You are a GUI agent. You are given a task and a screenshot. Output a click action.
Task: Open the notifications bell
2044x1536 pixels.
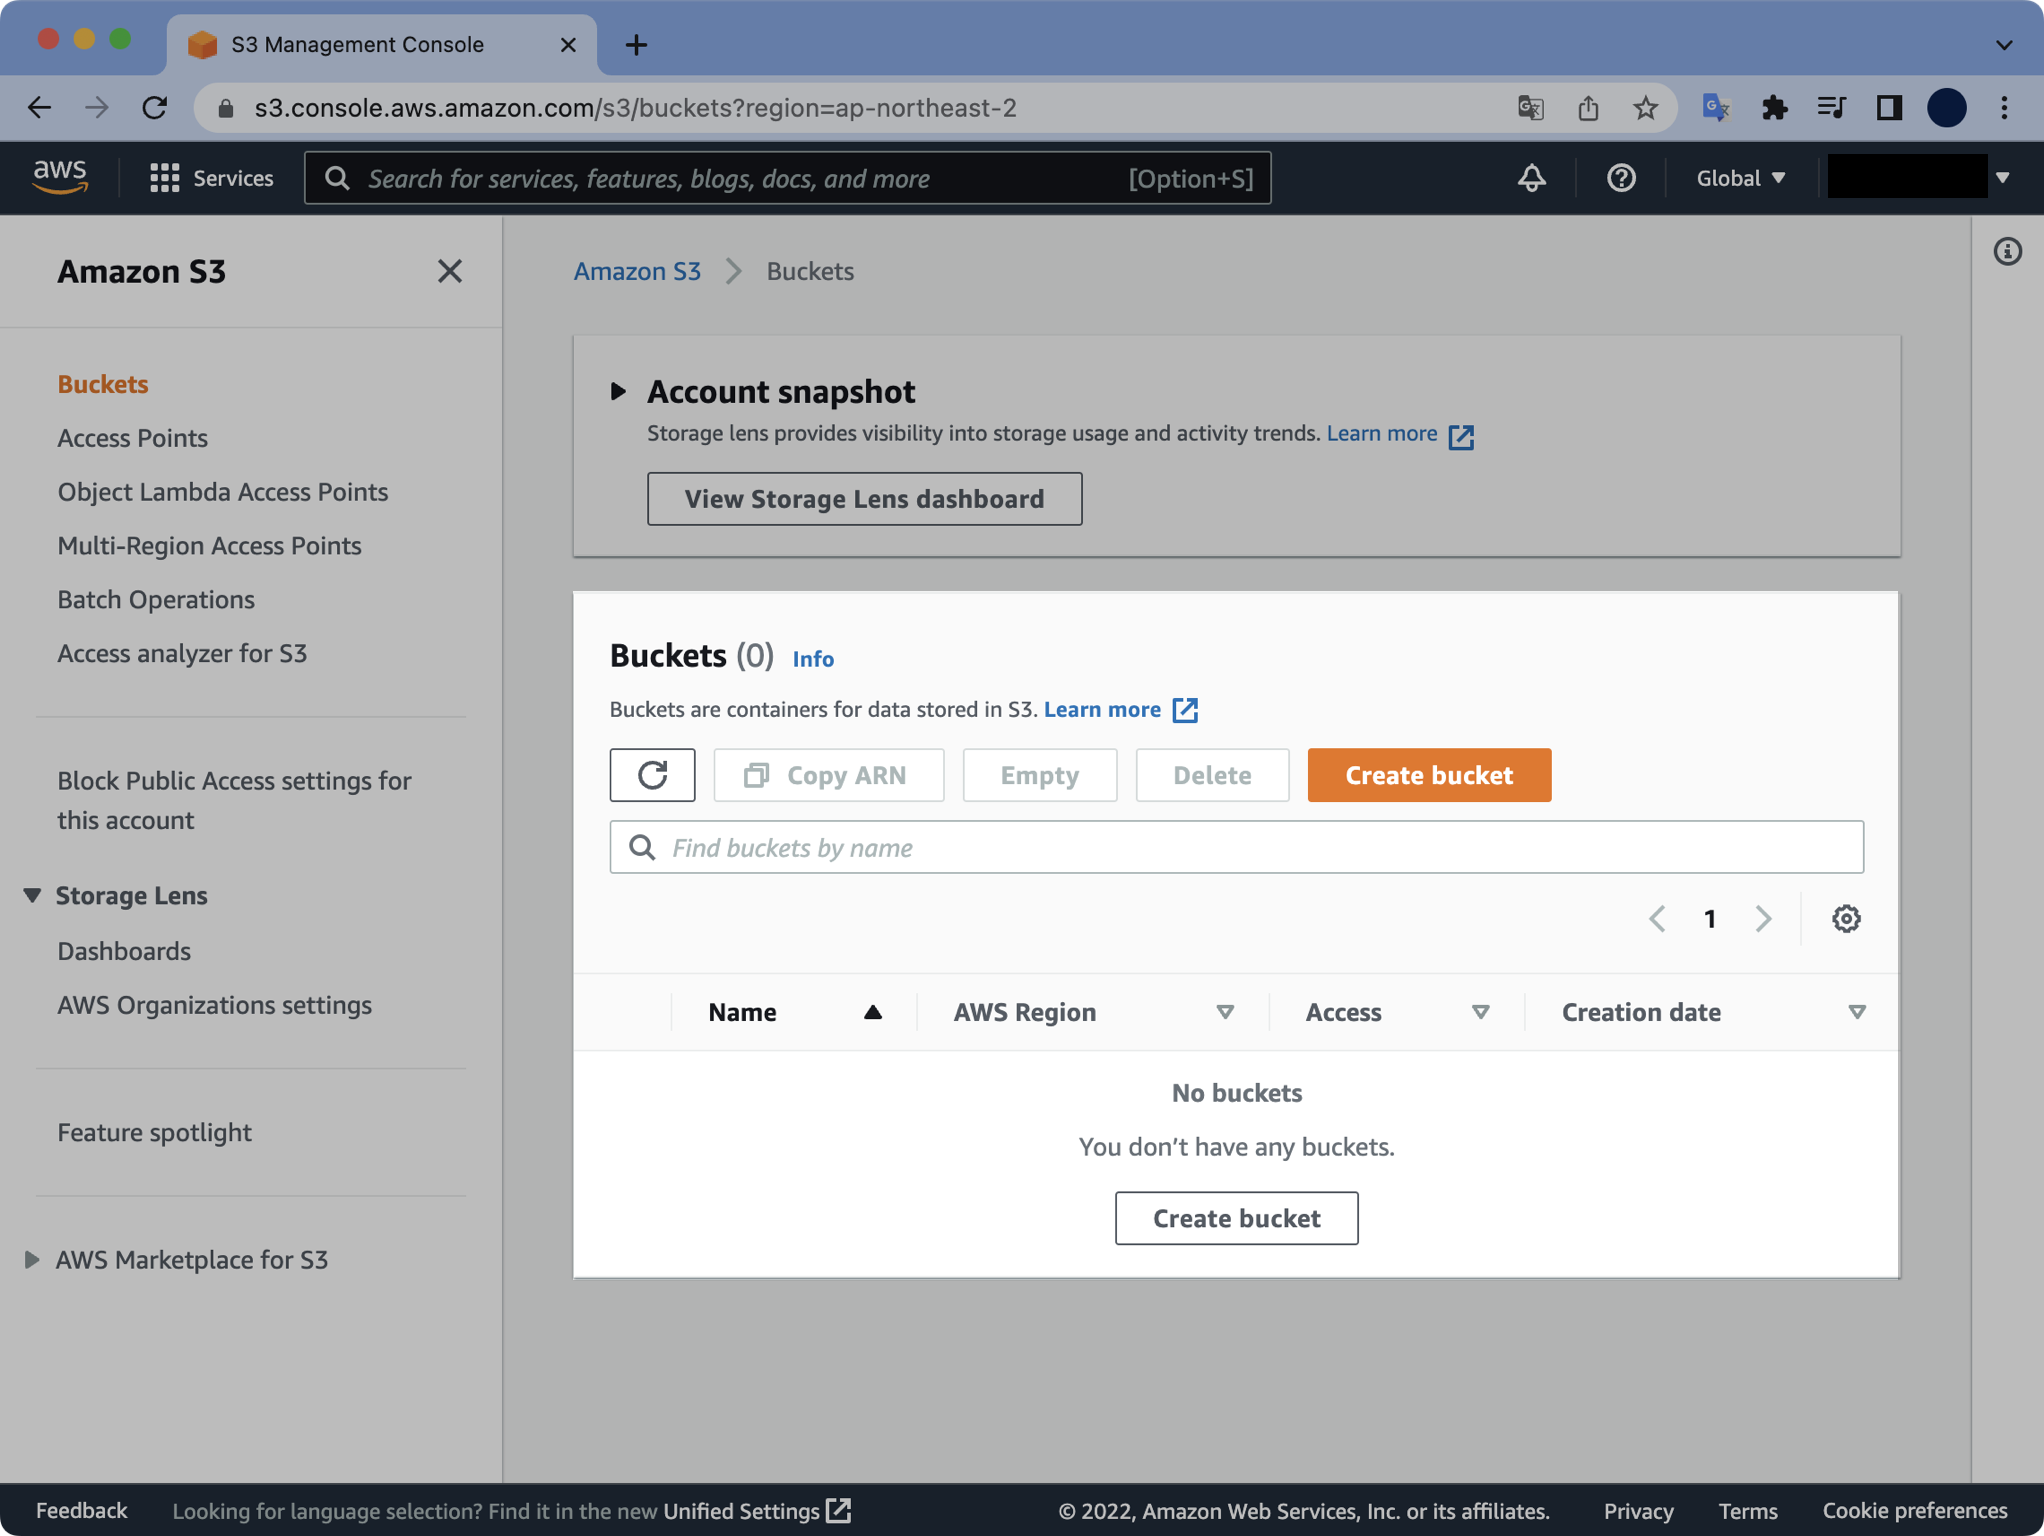pos(1531,178)
